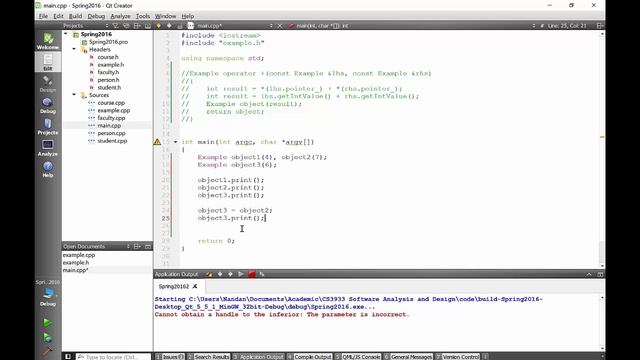Open the Debug menu
Image resolution: width=640 pixels, height=360 pixels.
tap(96, 16)
